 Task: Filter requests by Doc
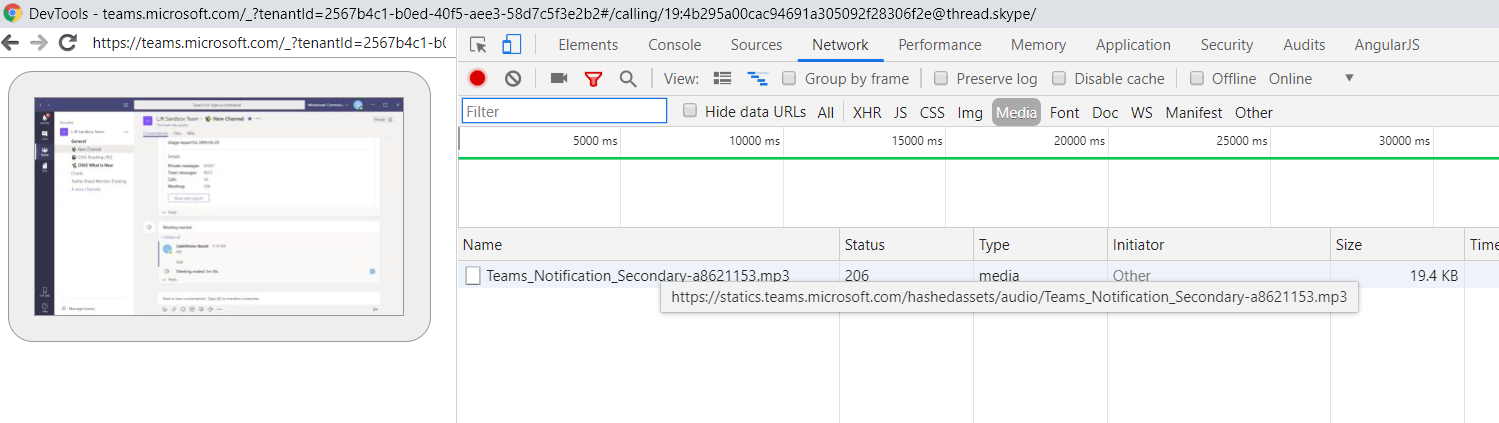[x=1105, y=112]
